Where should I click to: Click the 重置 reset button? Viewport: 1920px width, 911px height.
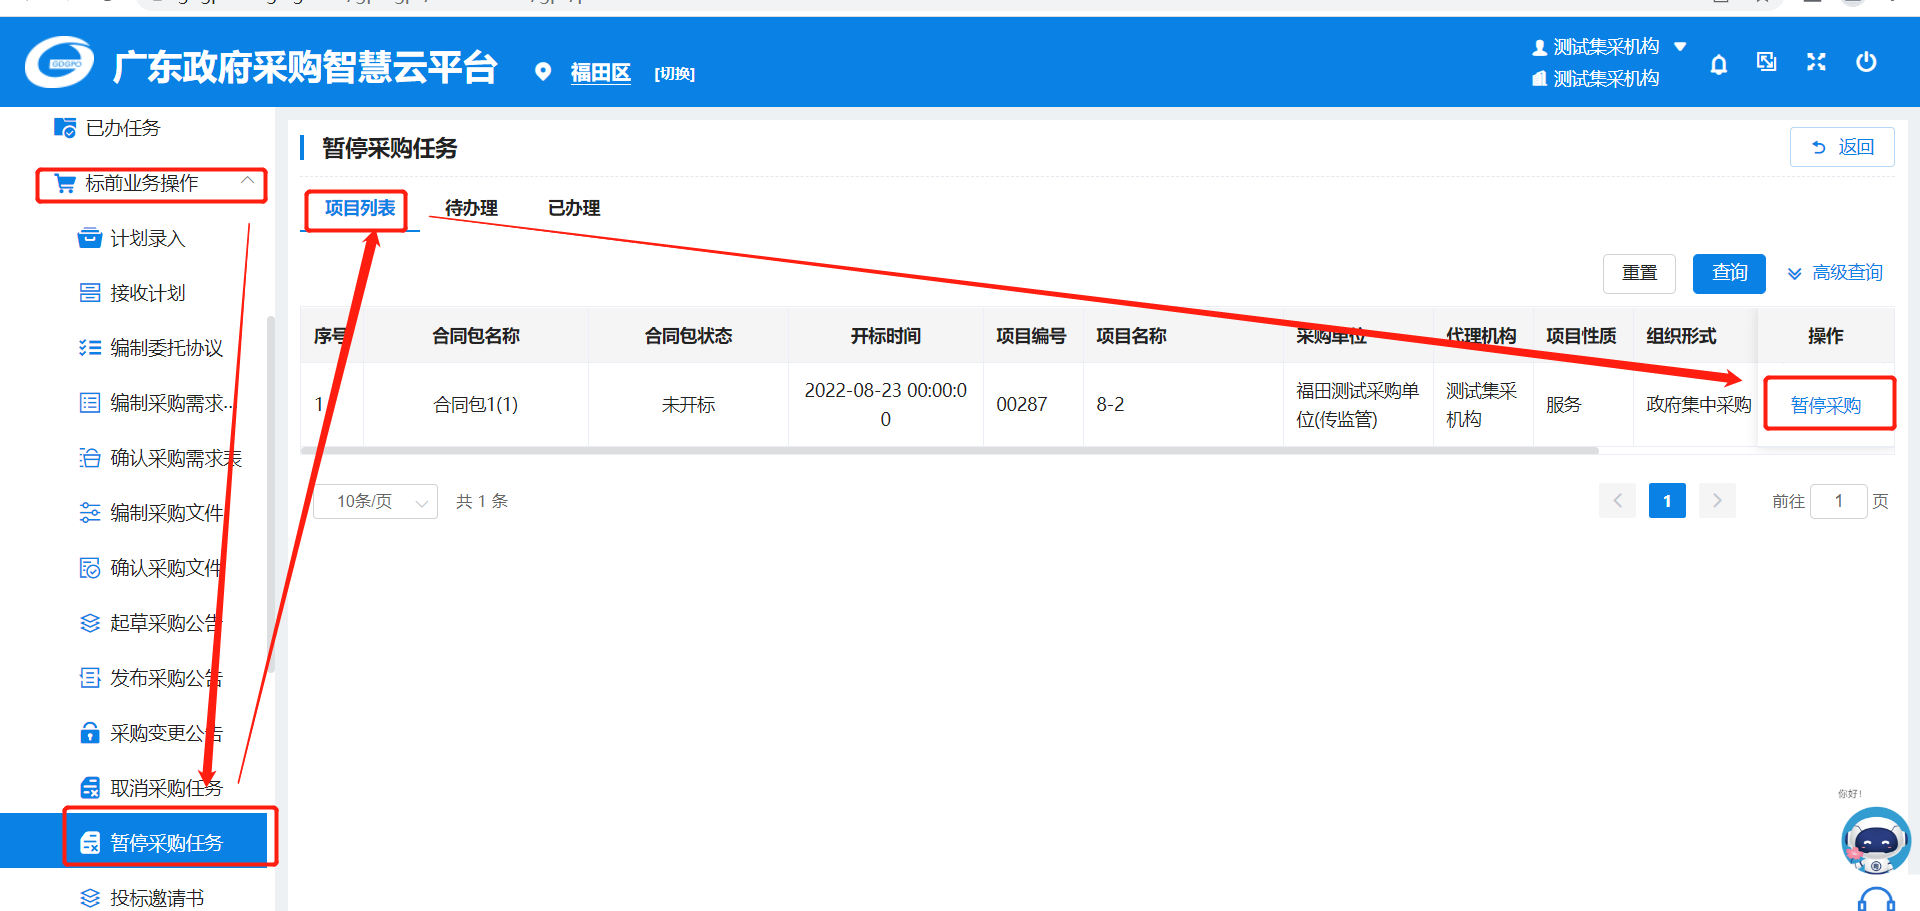pyautogui.click(x=1639, y=273)
